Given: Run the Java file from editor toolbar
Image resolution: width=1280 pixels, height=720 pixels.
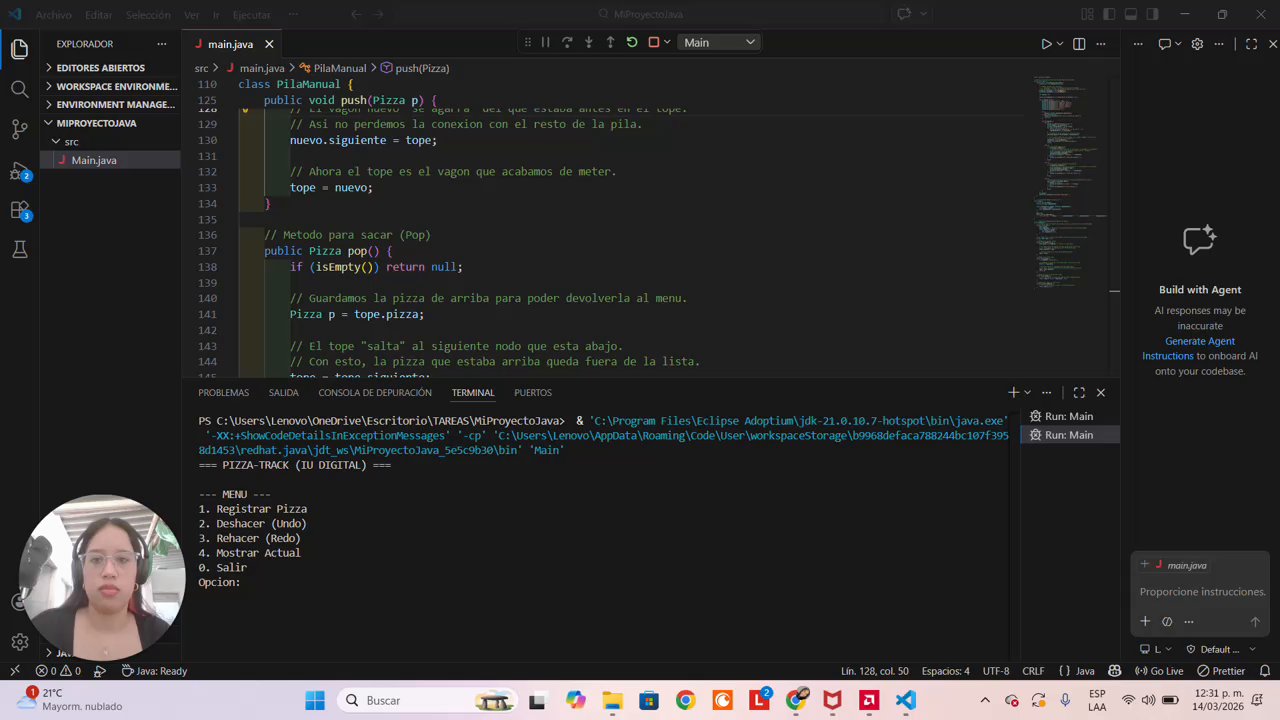Looking at the screenshot, I should 1046,44.
